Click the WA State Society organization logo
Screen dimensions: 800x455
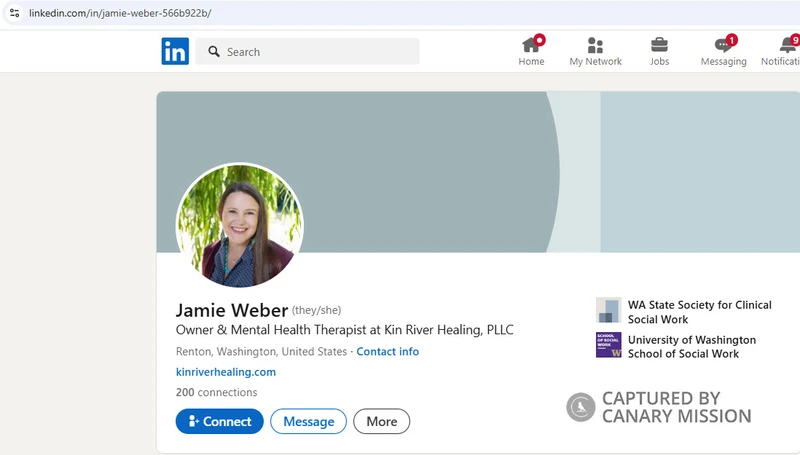(608, 310)
